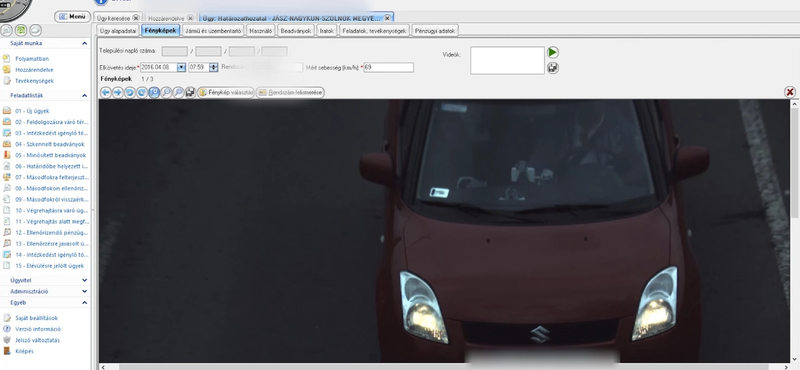Viewport: 800px width, 370px height.
Task: Click Kilépés to log out
Action: [x=24, y=352]
